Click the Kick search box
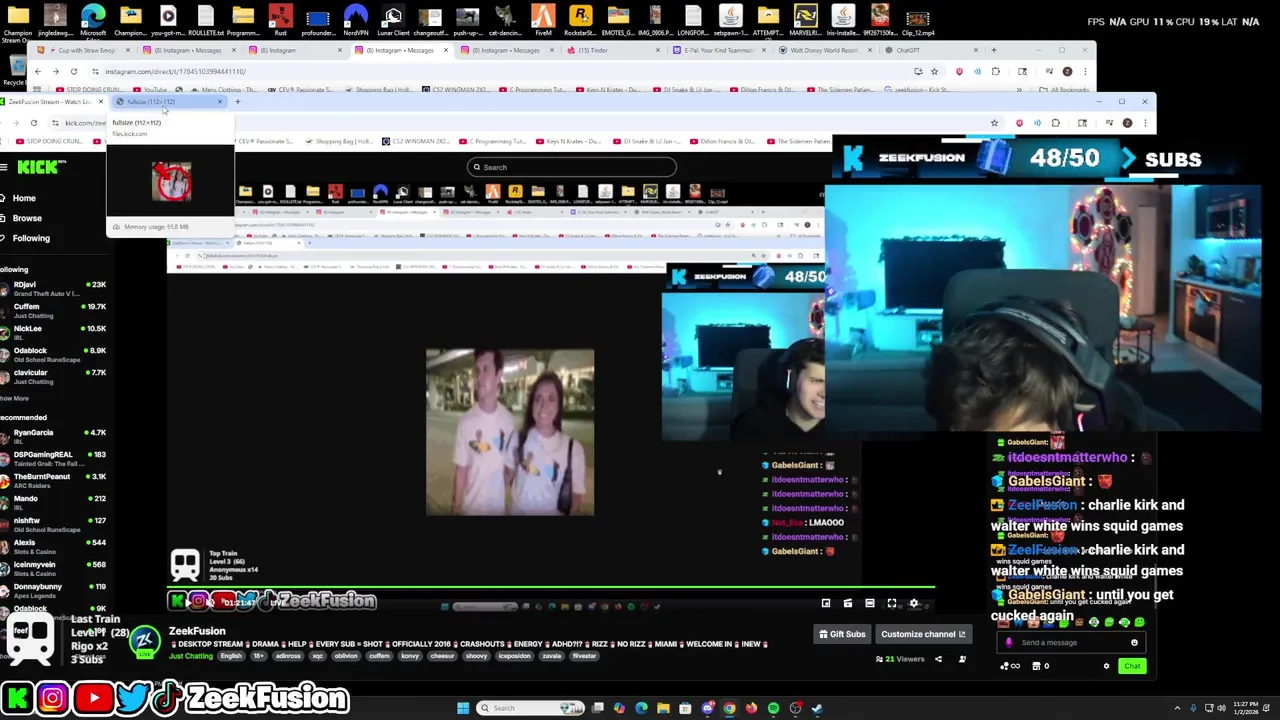Image resolution: width=1280 pixels, height=720 pixels. (x=571, y=167)
